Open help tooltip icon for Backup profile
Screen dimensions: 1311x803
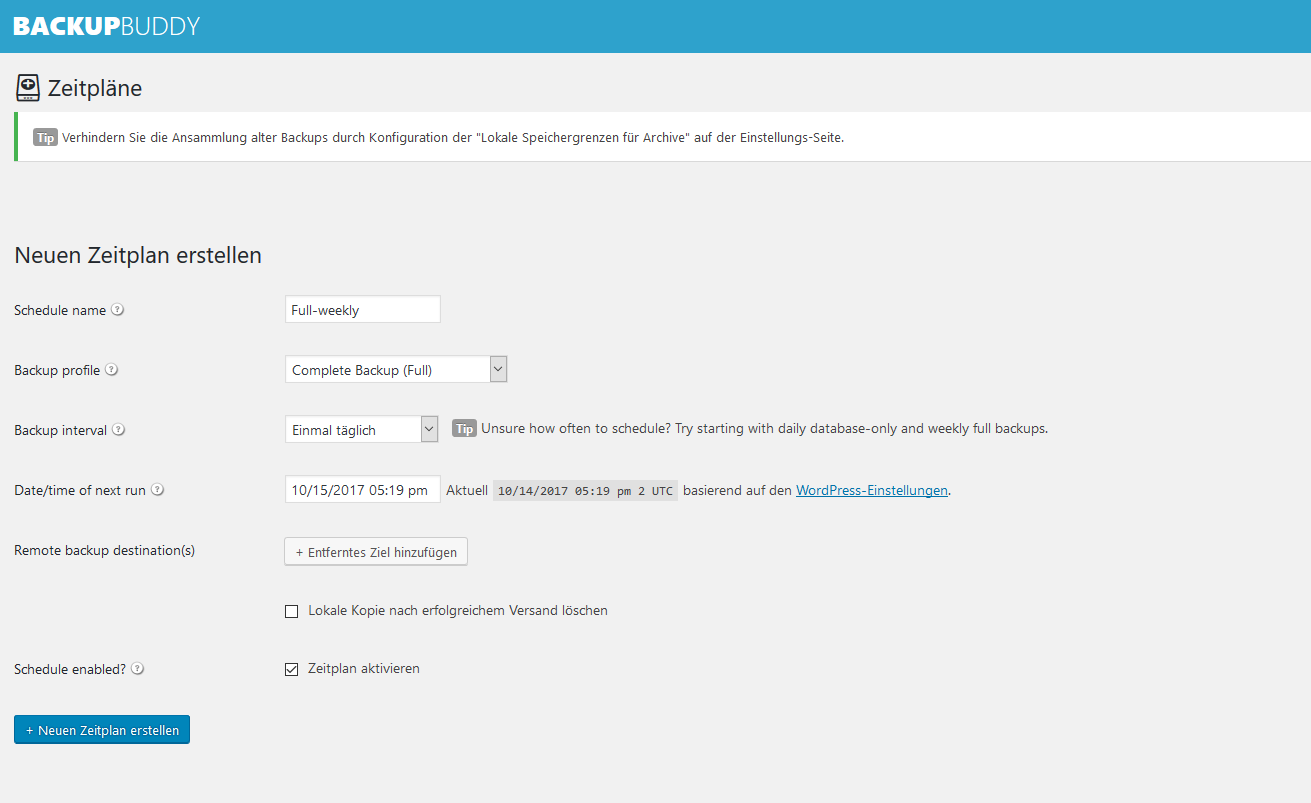112,370
